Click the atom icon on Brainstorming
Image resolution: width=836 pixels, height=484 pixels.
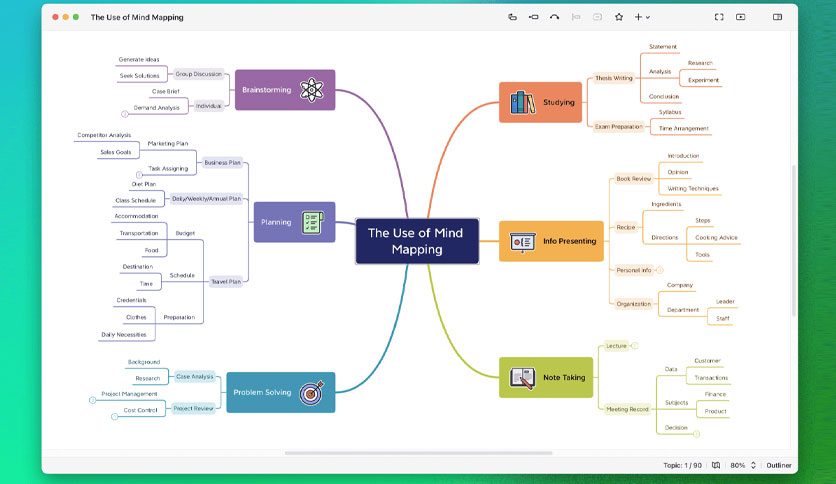pos(311,90)
